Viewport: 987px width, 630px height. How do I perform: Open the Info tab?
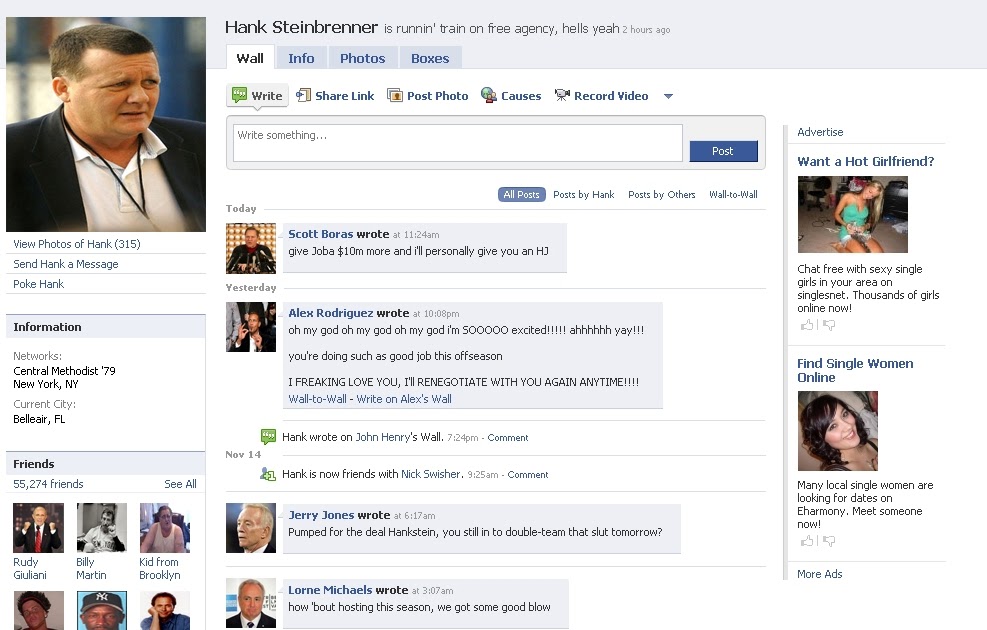pyautogui.click(x=301, y=58)
